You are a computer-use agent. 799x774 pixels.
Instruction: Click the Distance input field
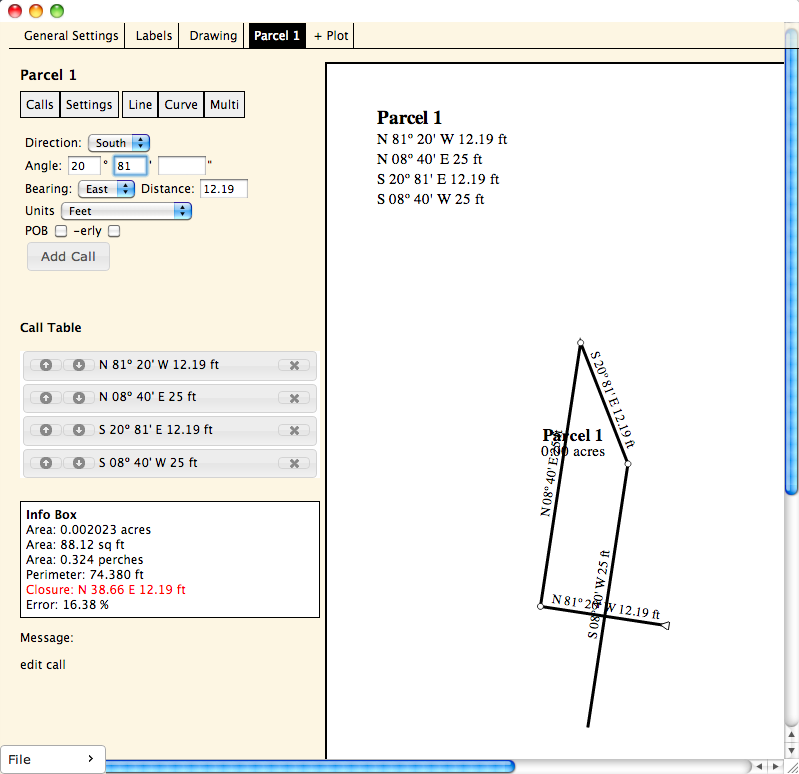pos(223,189)
